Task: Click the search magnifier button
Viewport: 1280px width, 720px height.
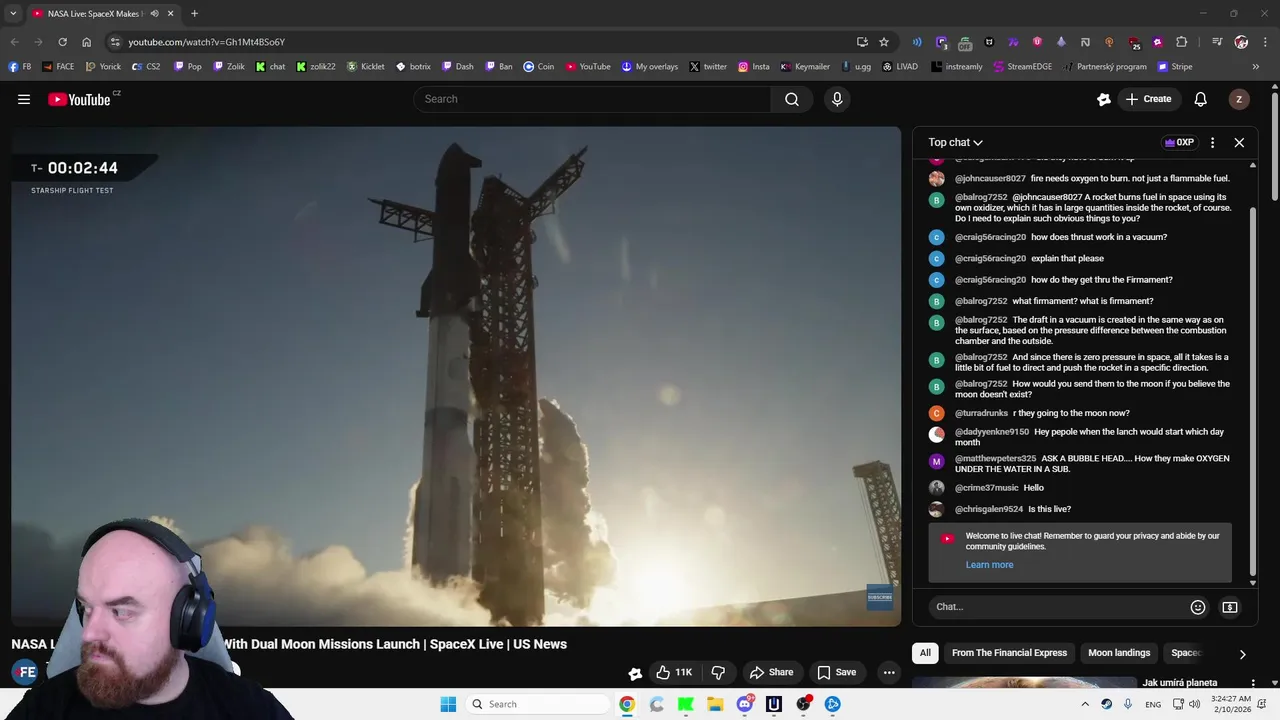Action: (792, 99)
